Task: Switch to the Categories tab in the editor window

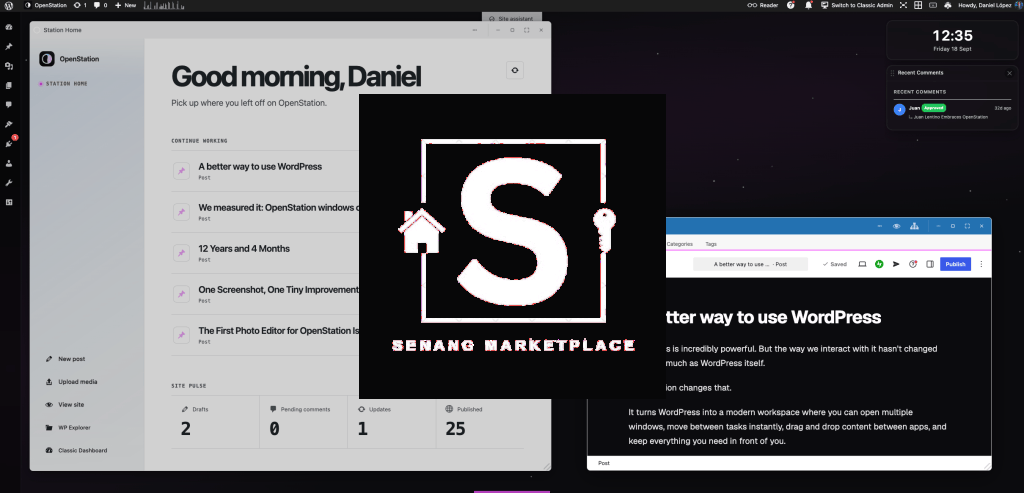Action: tap(679, 244)
